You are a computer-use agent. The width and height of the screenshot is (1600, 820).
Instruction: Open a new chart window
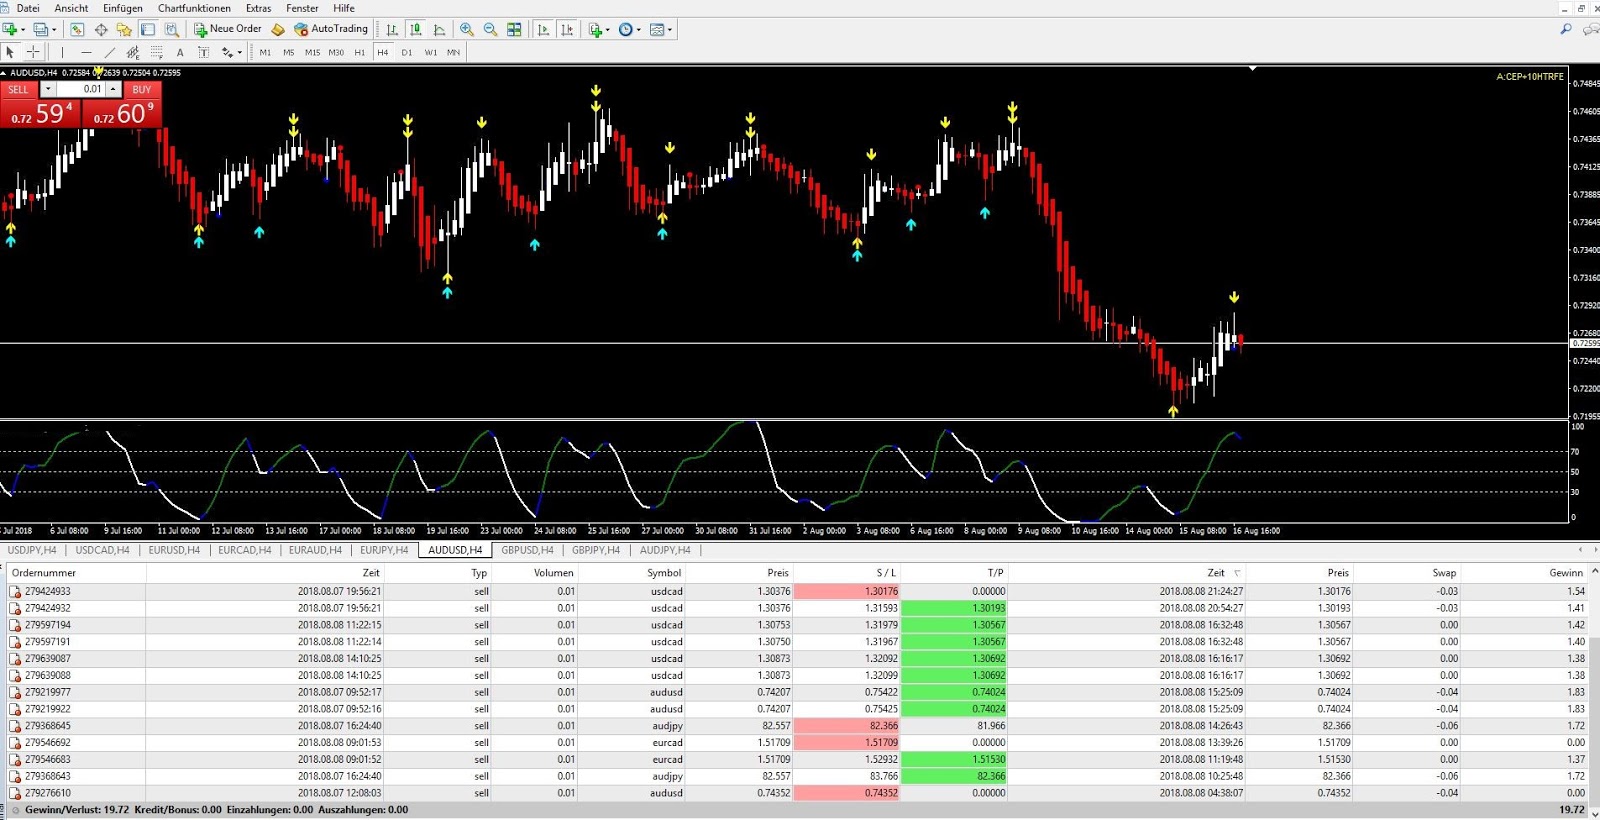coord(10,30)
